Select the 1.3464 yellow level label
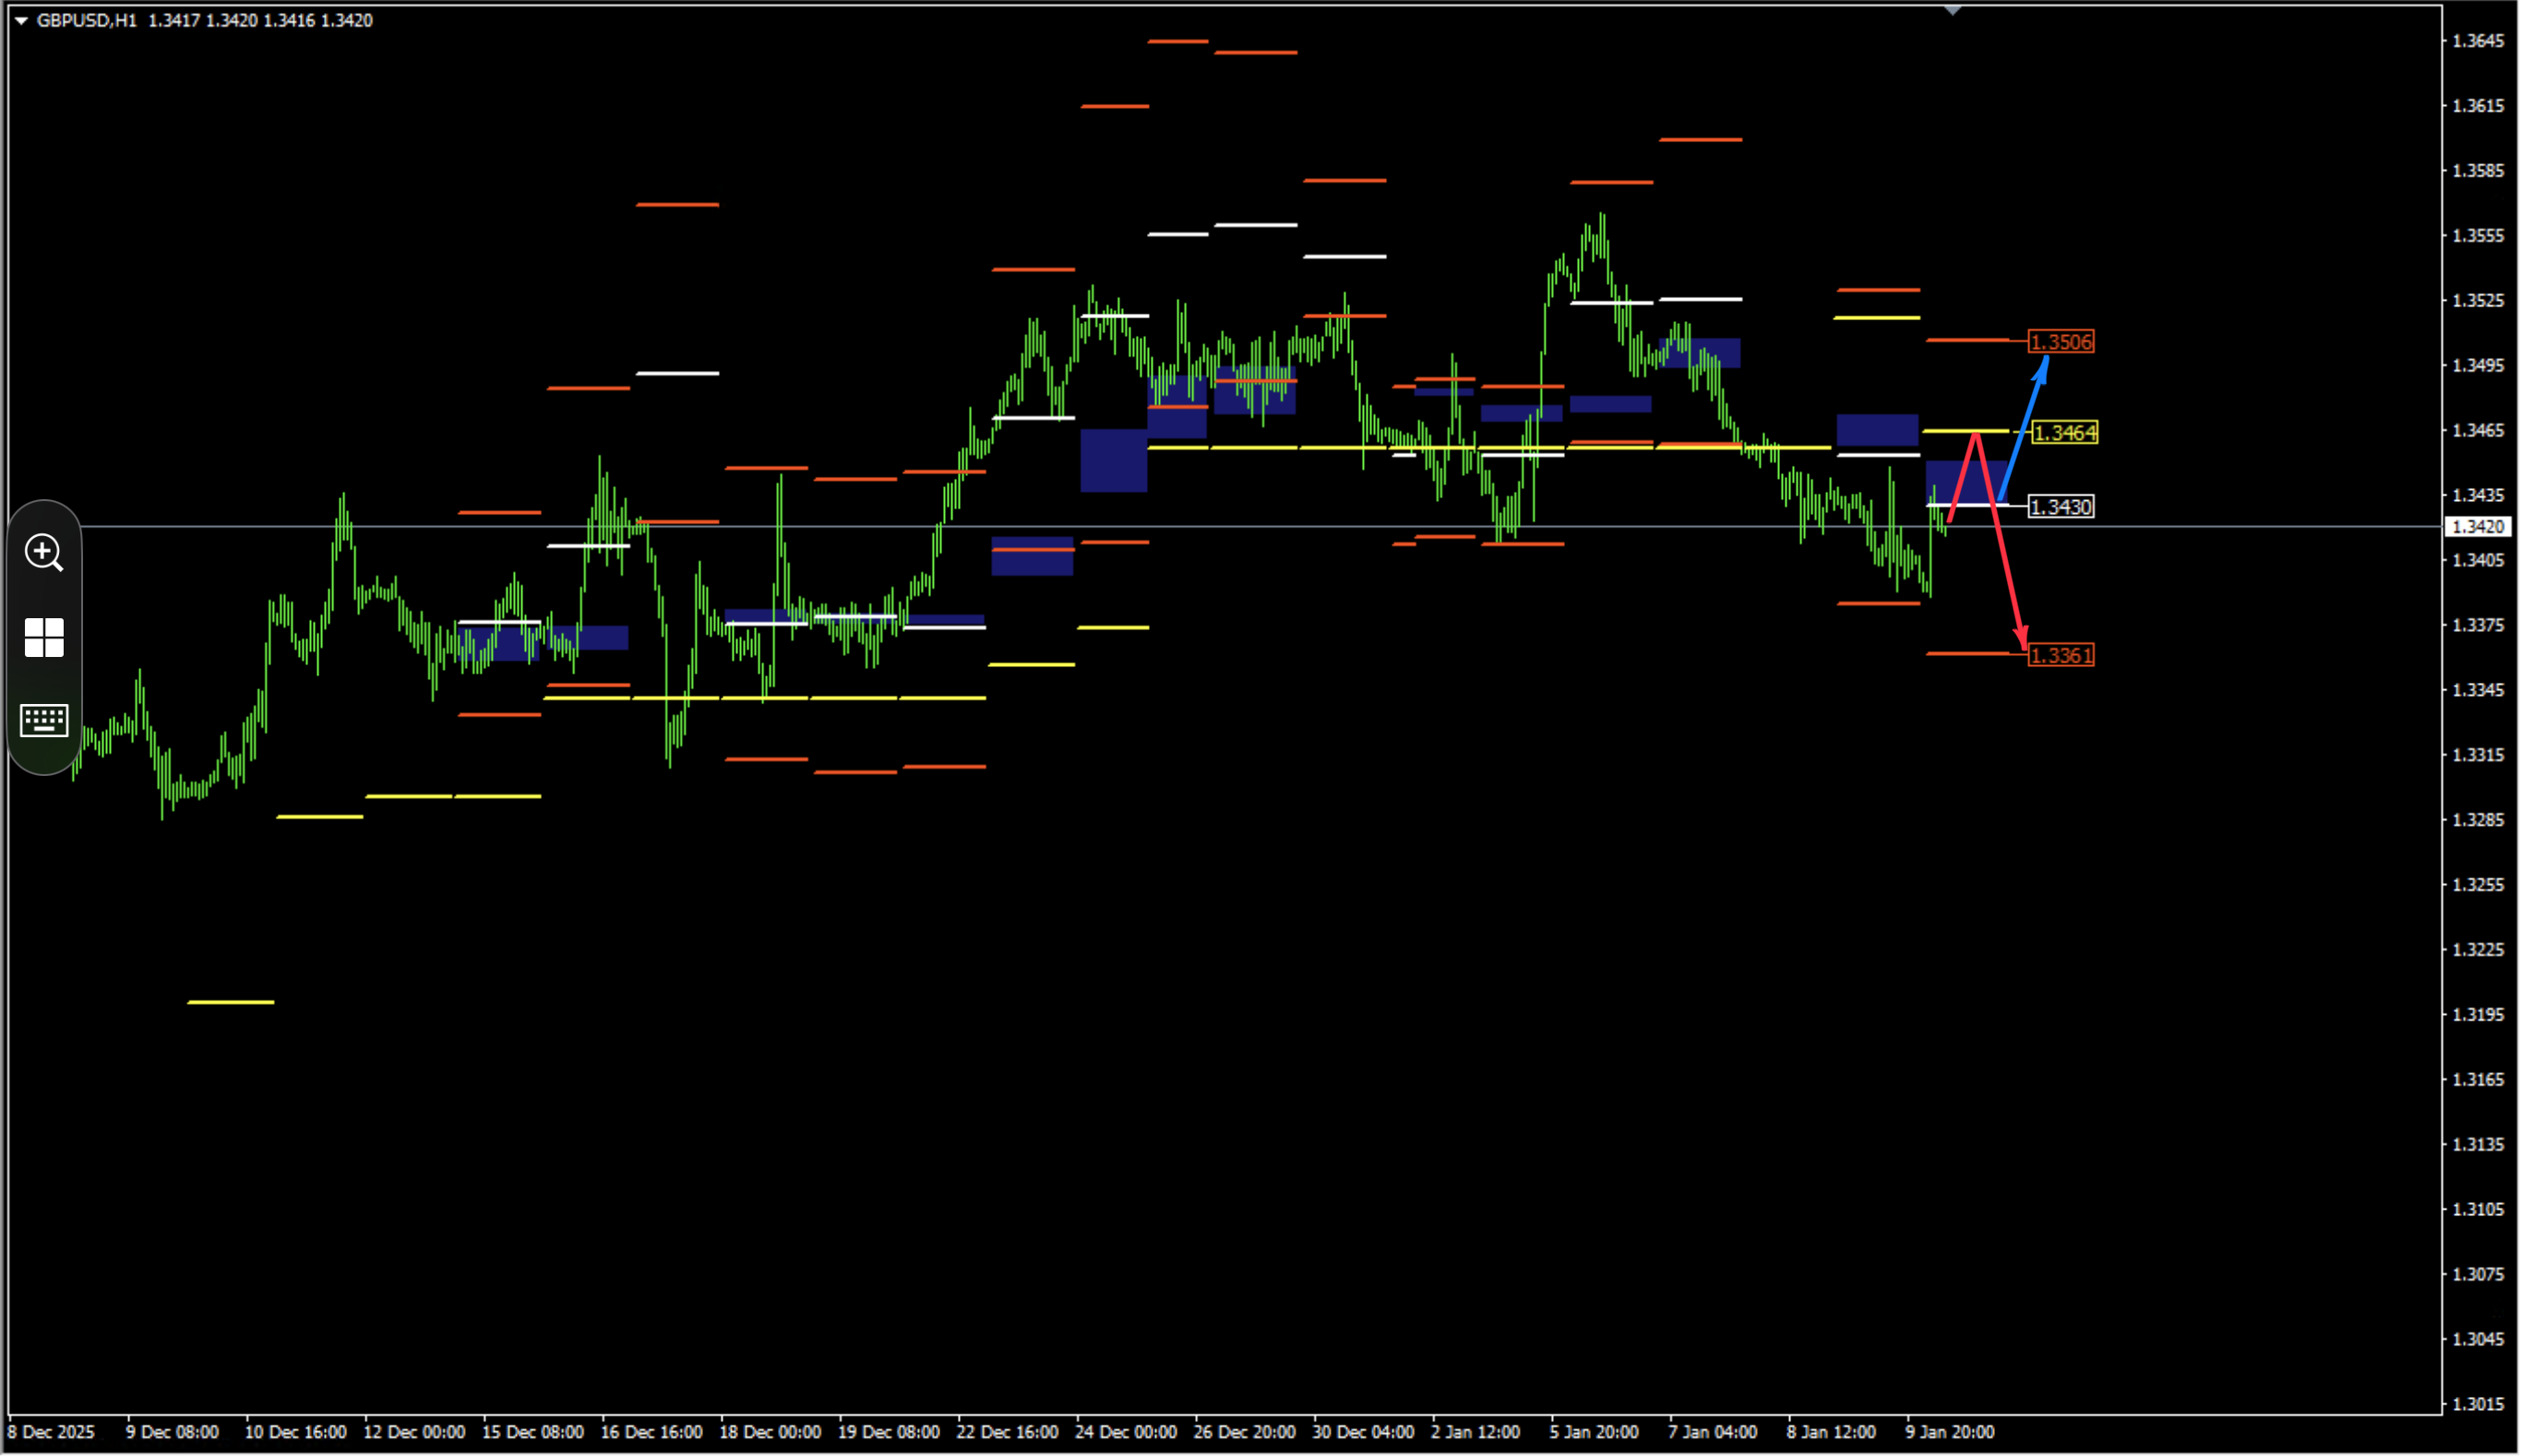 (x=2064, y=433)
